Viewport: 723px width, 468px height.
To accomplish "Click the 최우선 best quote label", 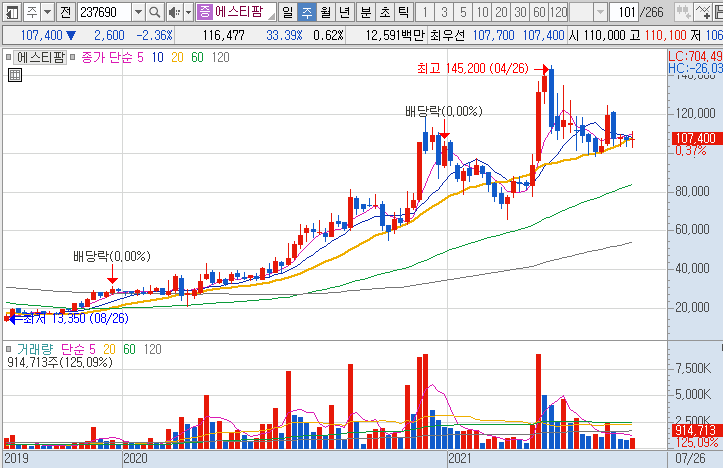I will click(447, 36).
